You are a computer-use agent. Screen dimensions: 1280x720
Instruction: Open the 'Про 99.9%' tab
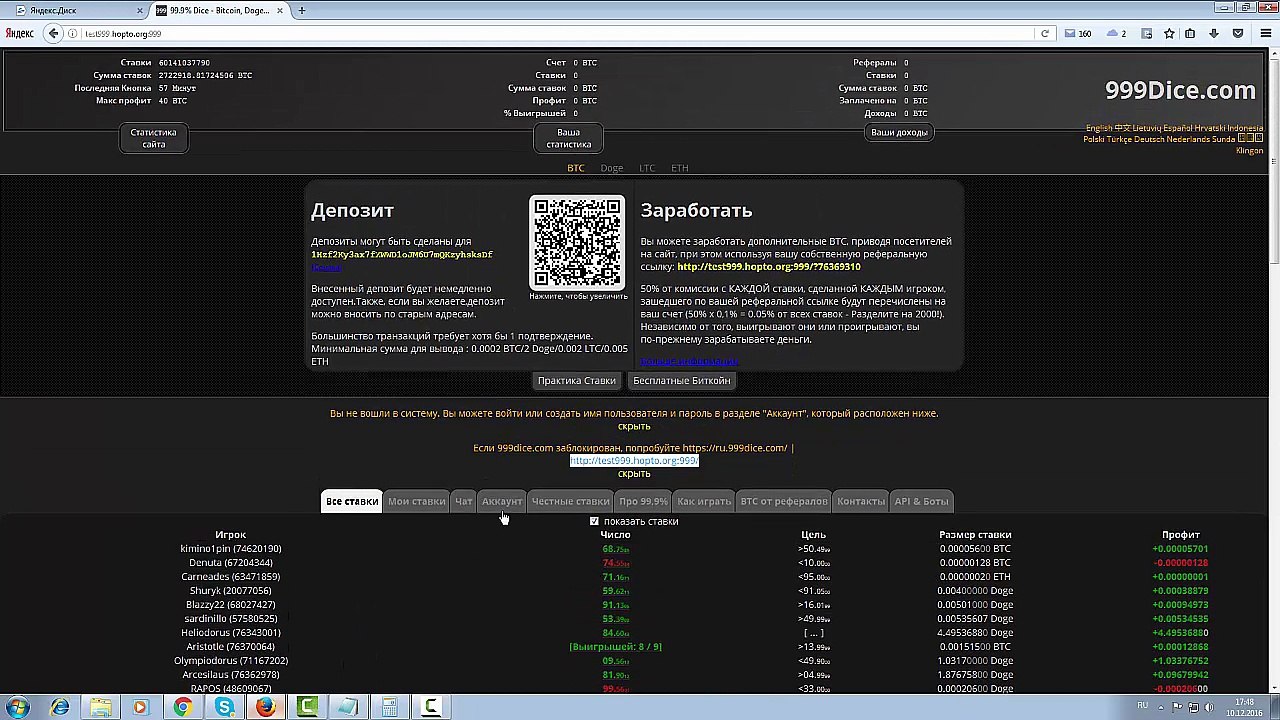click(643, 501)
